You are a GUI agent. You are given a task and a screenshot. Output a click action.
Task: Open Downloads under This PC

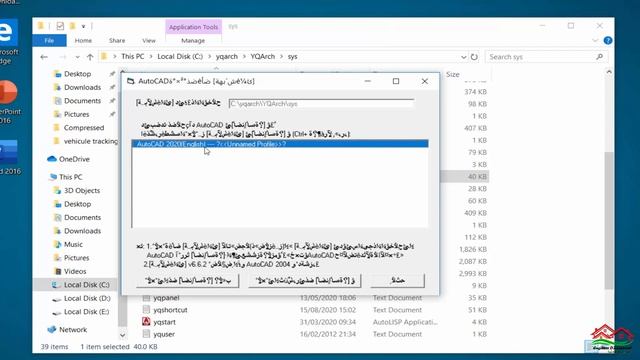[82, 231]
